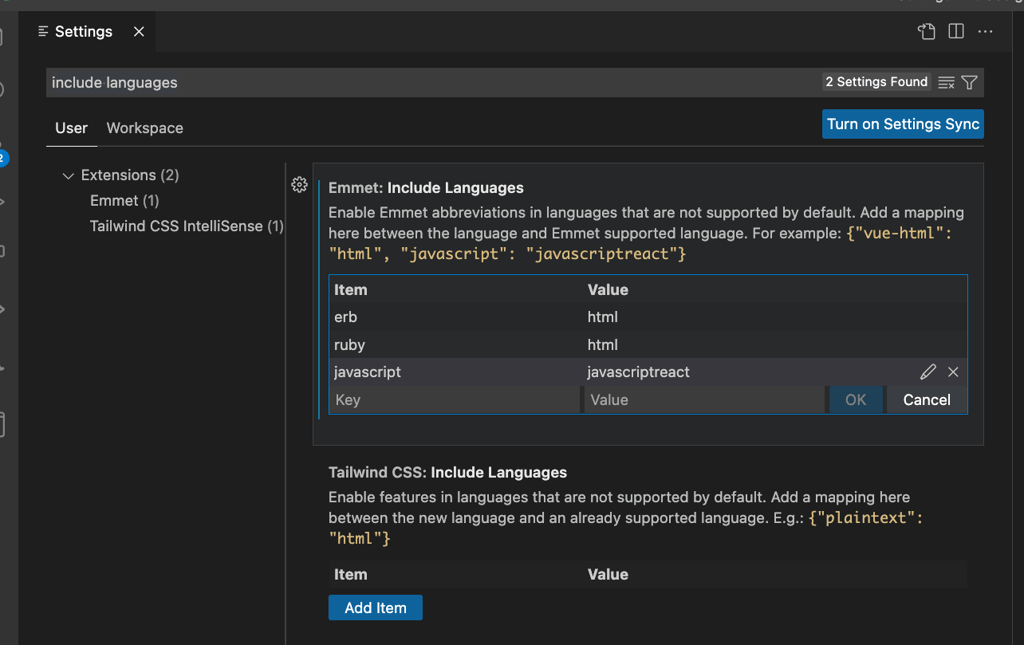Click the gear icon beside Emmet setting
1024x645 pixels.
tap(299, 185)
